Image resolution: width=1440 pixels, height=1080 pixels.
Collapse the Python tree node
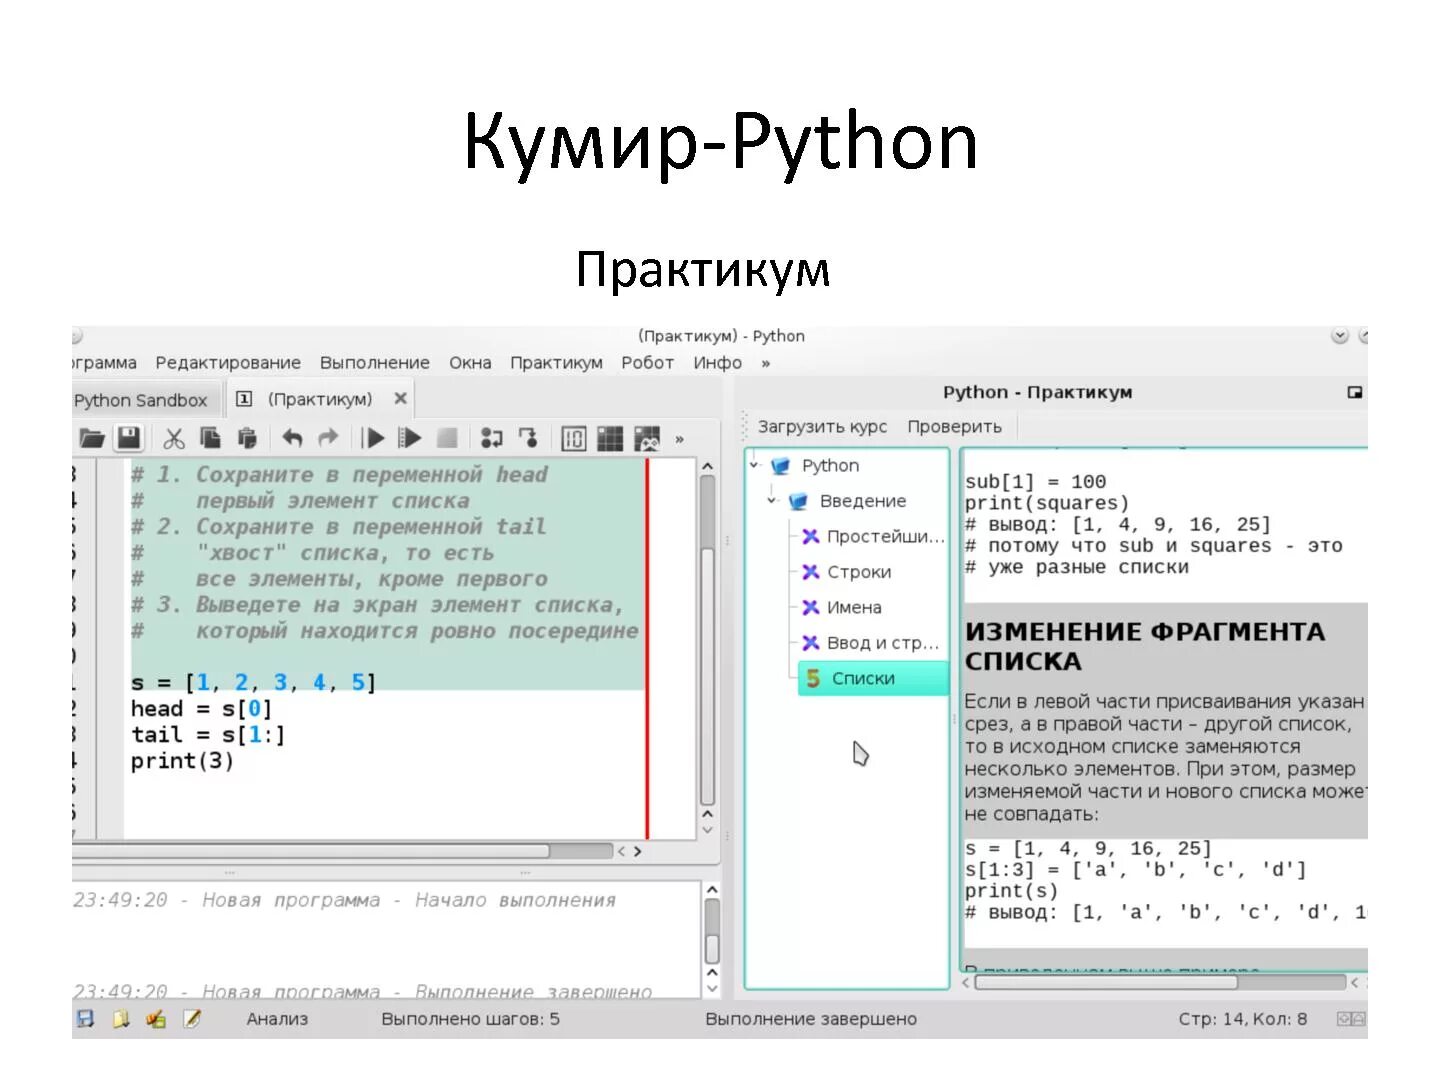click(754, 465)
